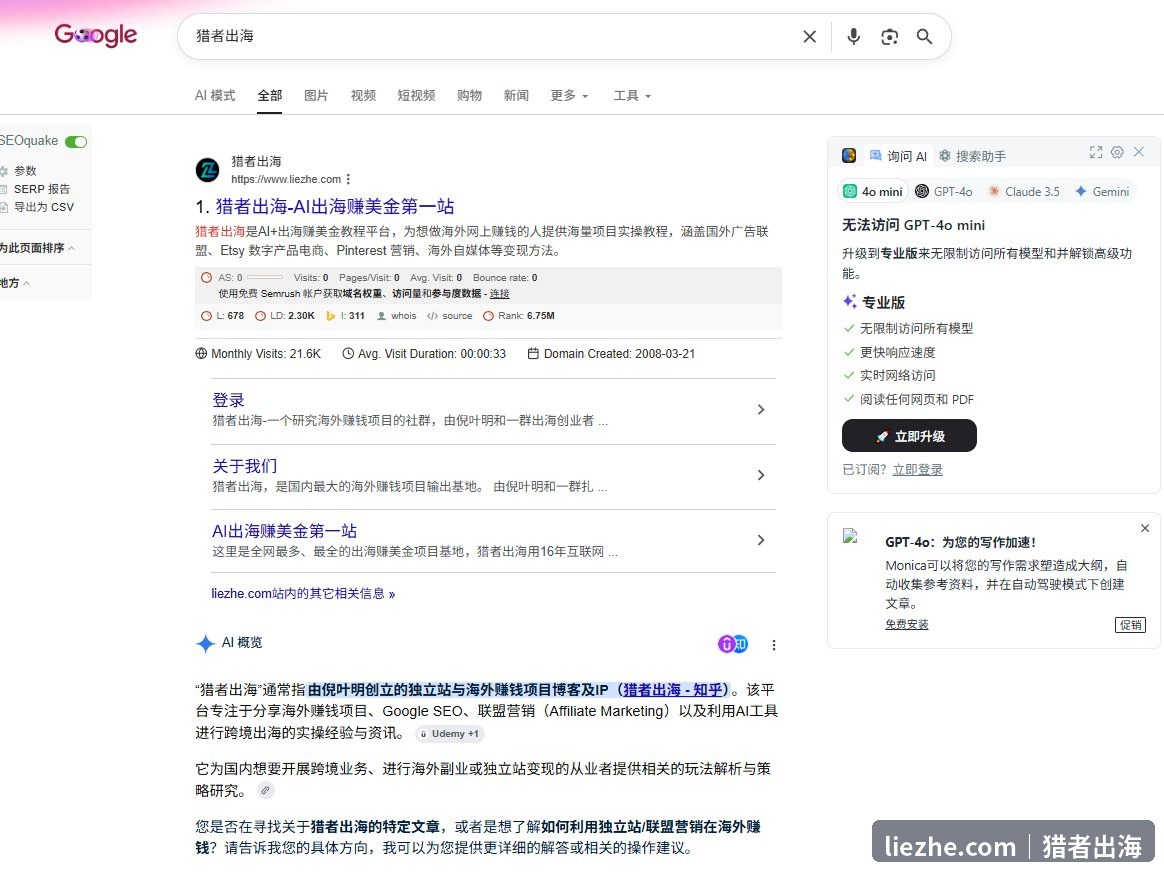Select the Gemini model
1164x876 pixels.
coord(1102,192)
